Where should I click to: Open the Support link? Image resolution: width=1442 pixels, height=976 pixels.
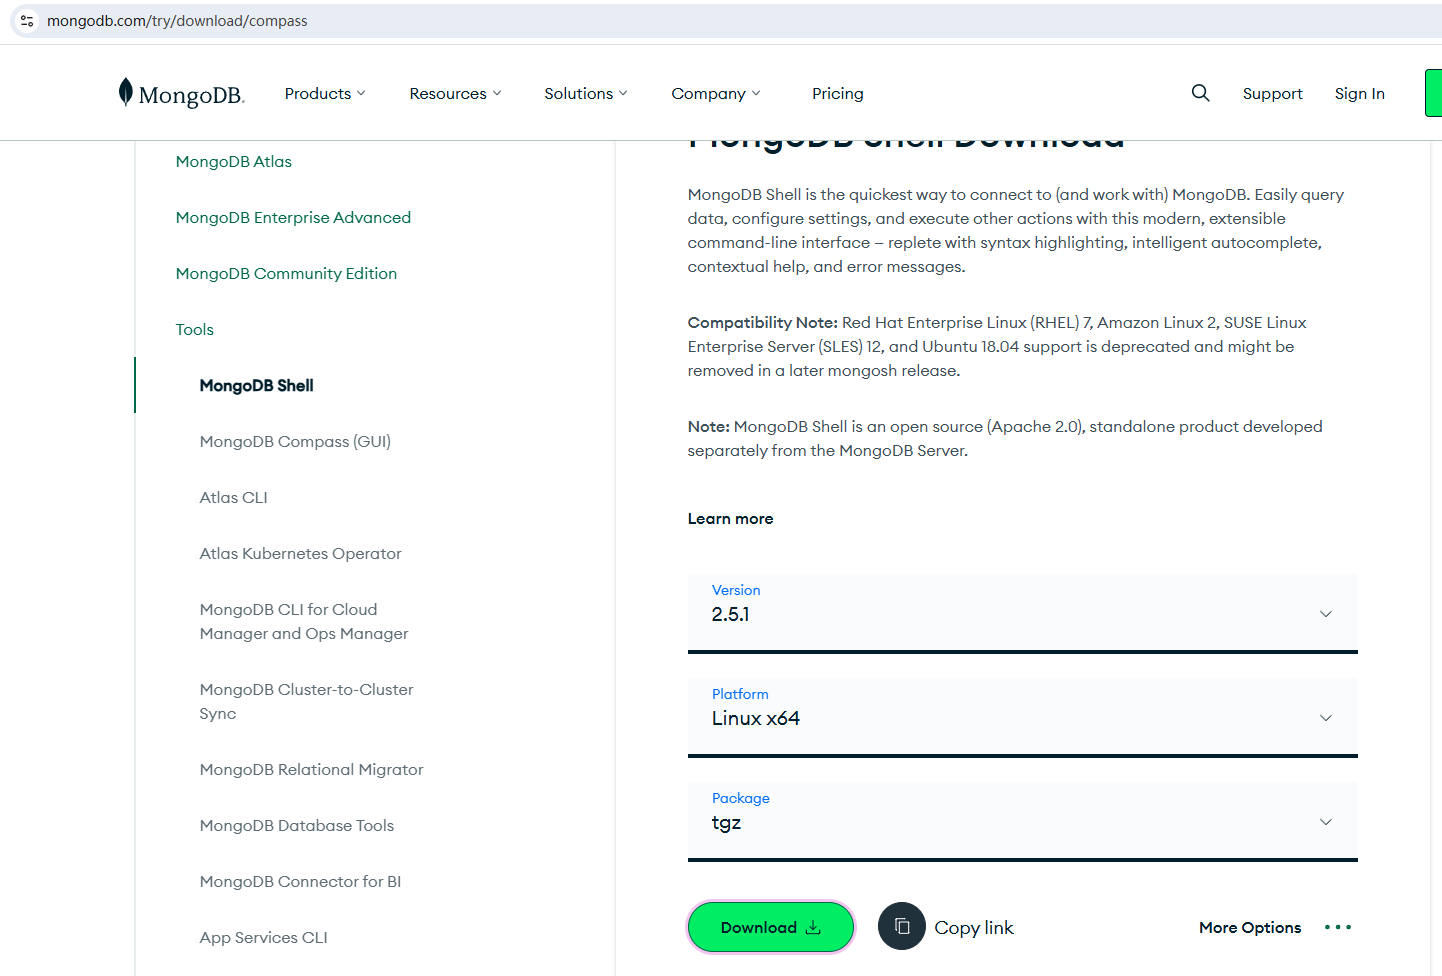pyautogui.click(x=1272, y=93)
